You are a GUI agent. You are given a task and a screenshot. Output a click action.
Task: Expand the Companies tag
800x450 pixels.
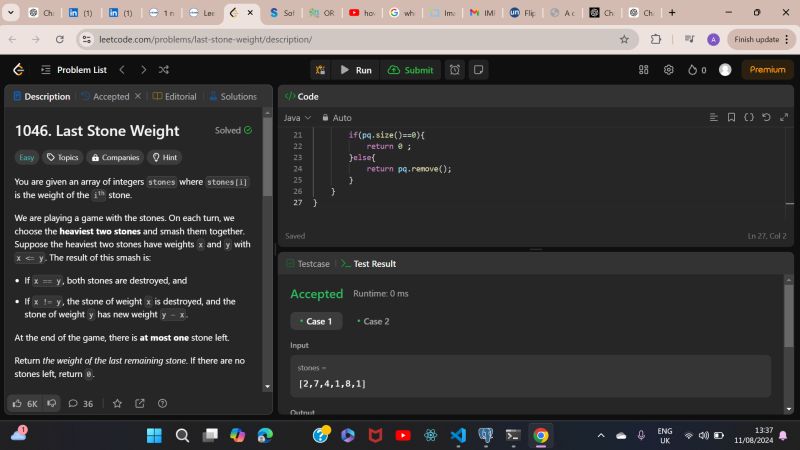(115, 157)
